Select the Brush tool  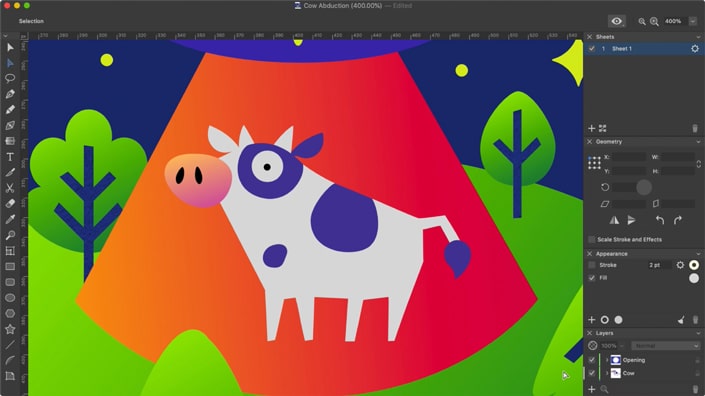coord(10,173)
